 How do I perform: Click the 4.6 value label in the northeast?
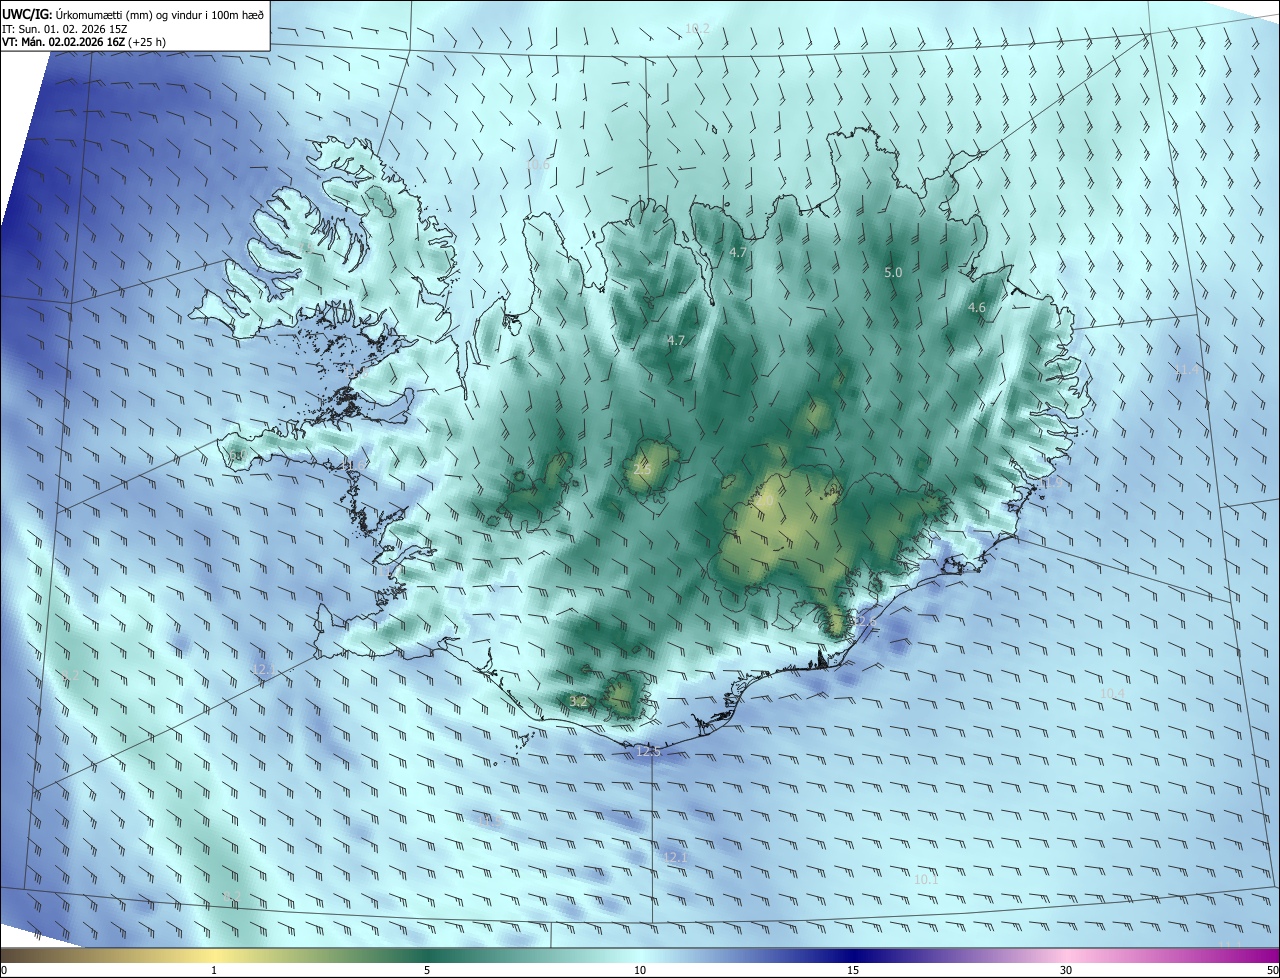point(977,308)
